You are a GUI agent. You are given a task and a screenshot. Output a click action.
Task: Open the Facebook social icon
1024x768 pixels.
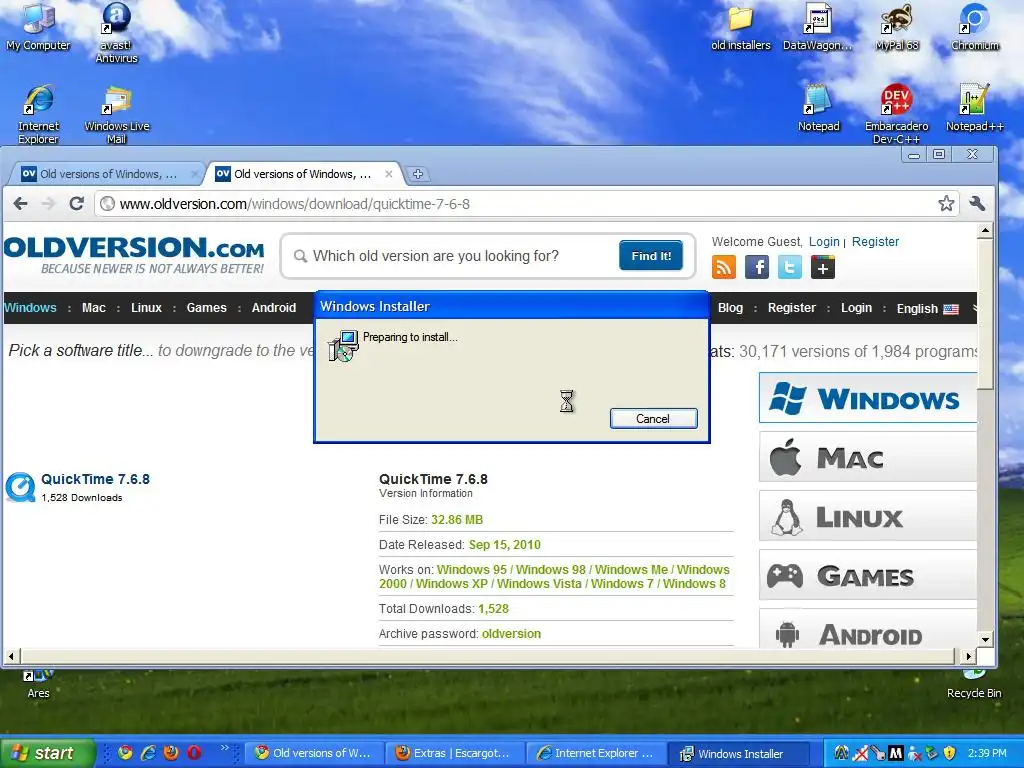click(757, 267)
